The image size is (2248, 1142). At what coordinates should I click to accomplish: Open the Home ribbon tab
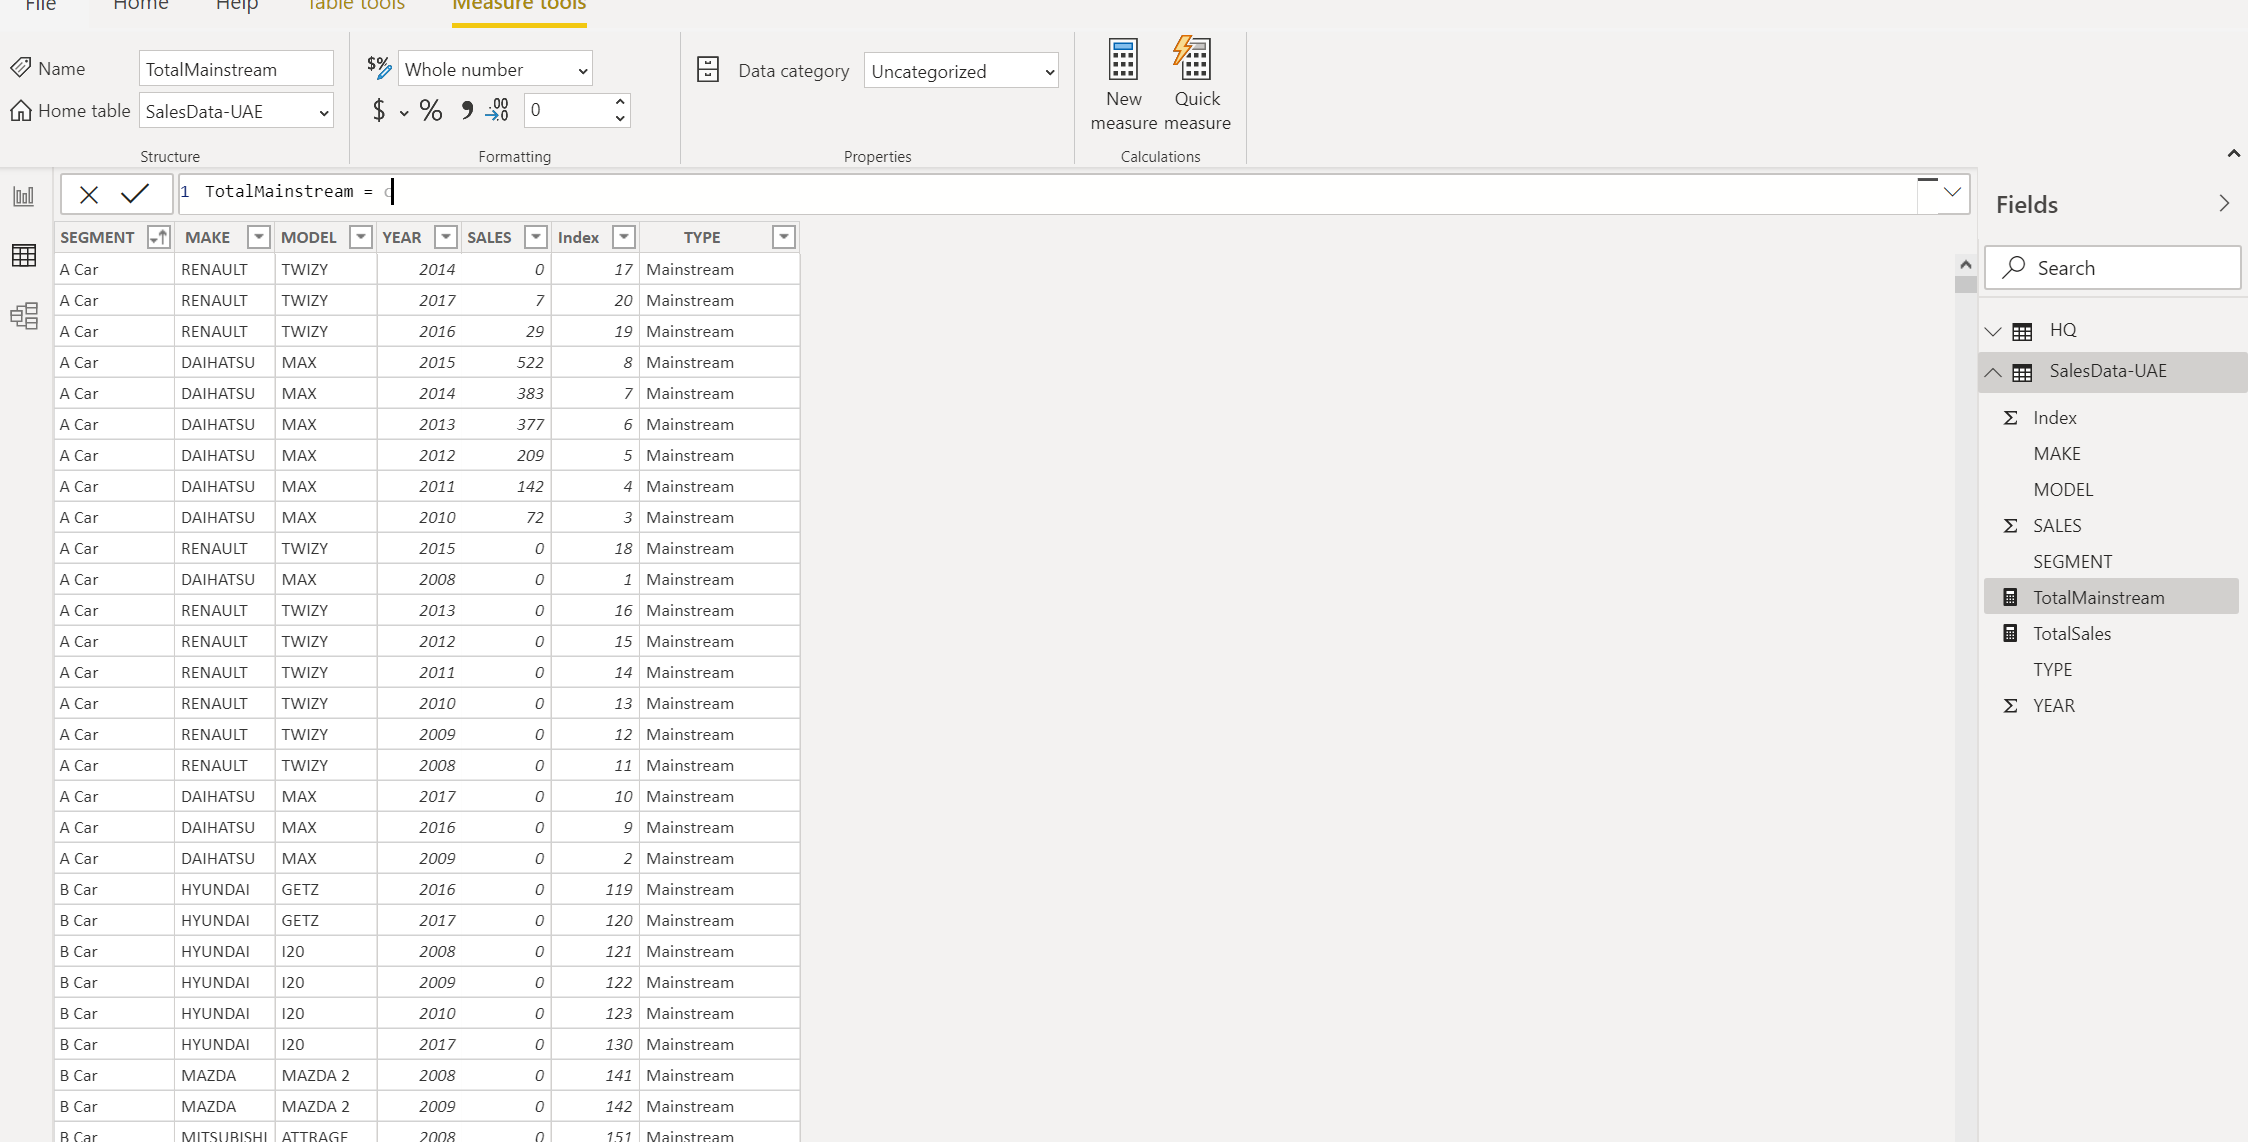point(141,5)
